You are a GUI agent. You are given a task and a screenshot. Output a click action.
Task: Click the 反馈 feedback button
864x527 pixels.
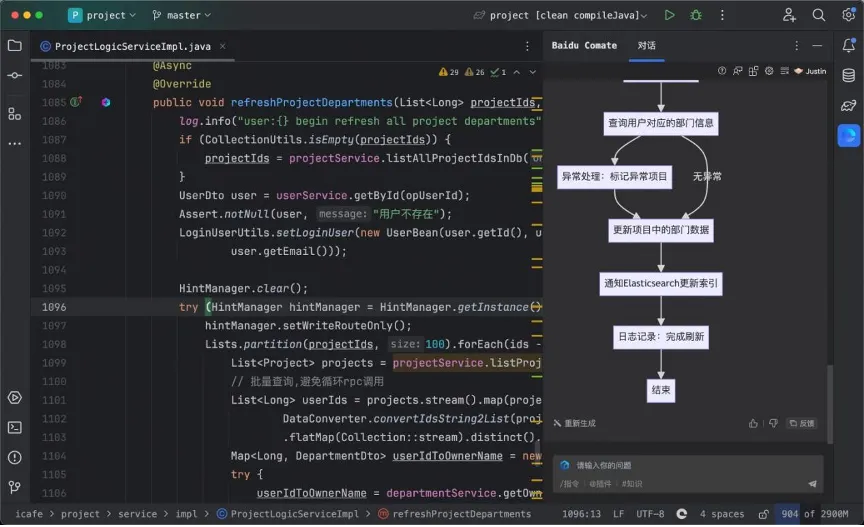801,423
